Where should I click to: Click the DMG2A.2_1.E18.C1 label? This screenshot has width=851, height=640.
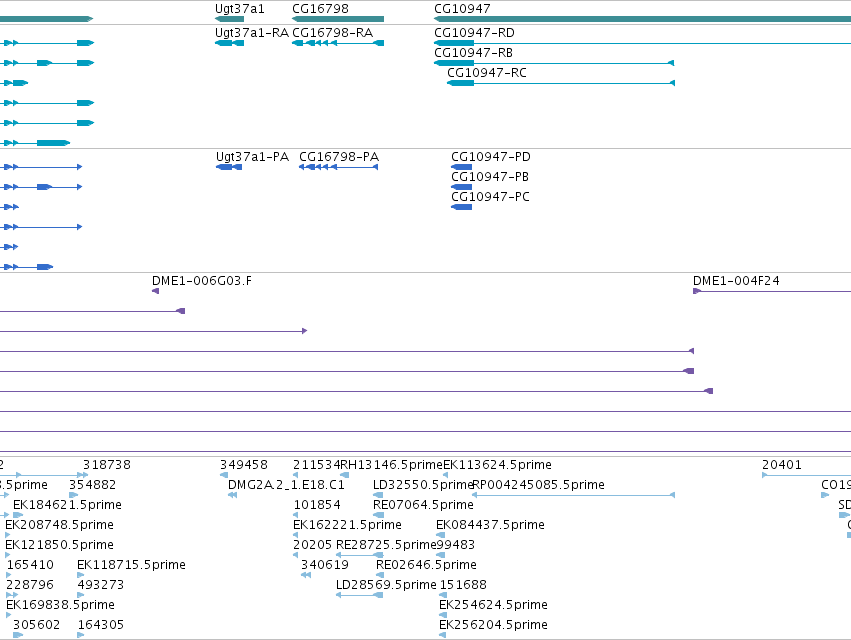(286, 485)
